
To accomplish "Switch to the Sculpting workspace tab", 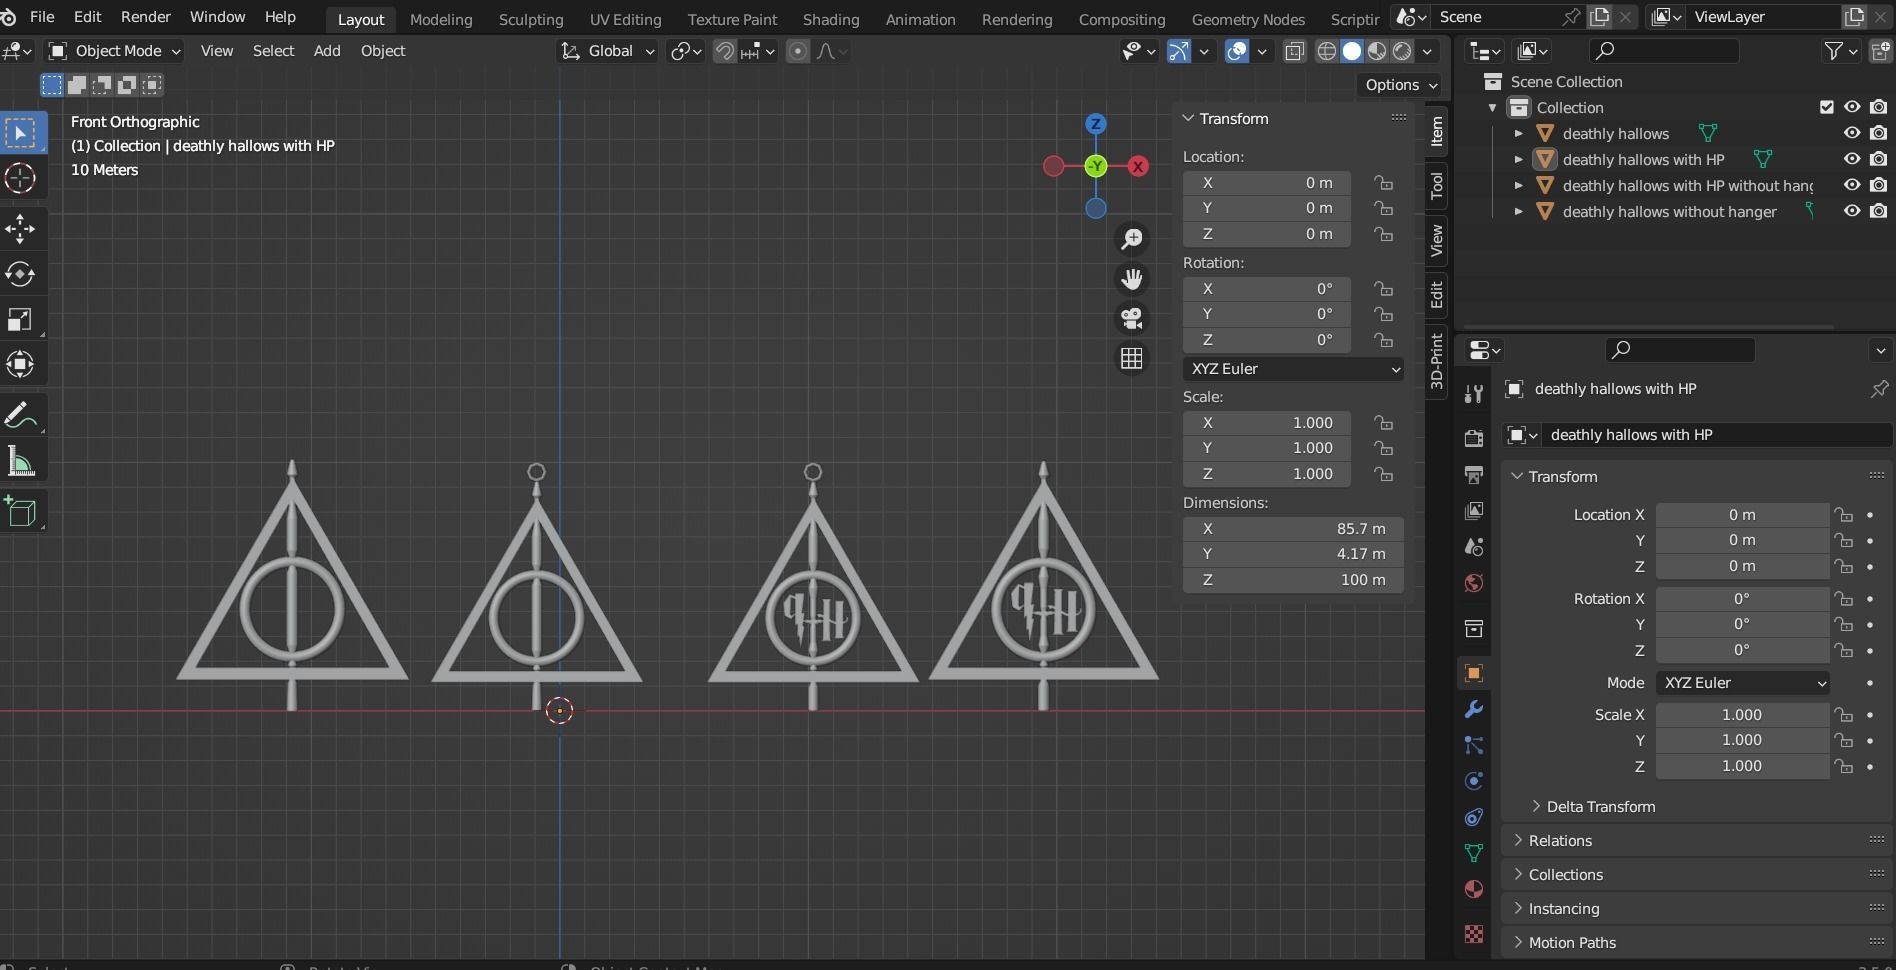I will coord(531,19).
